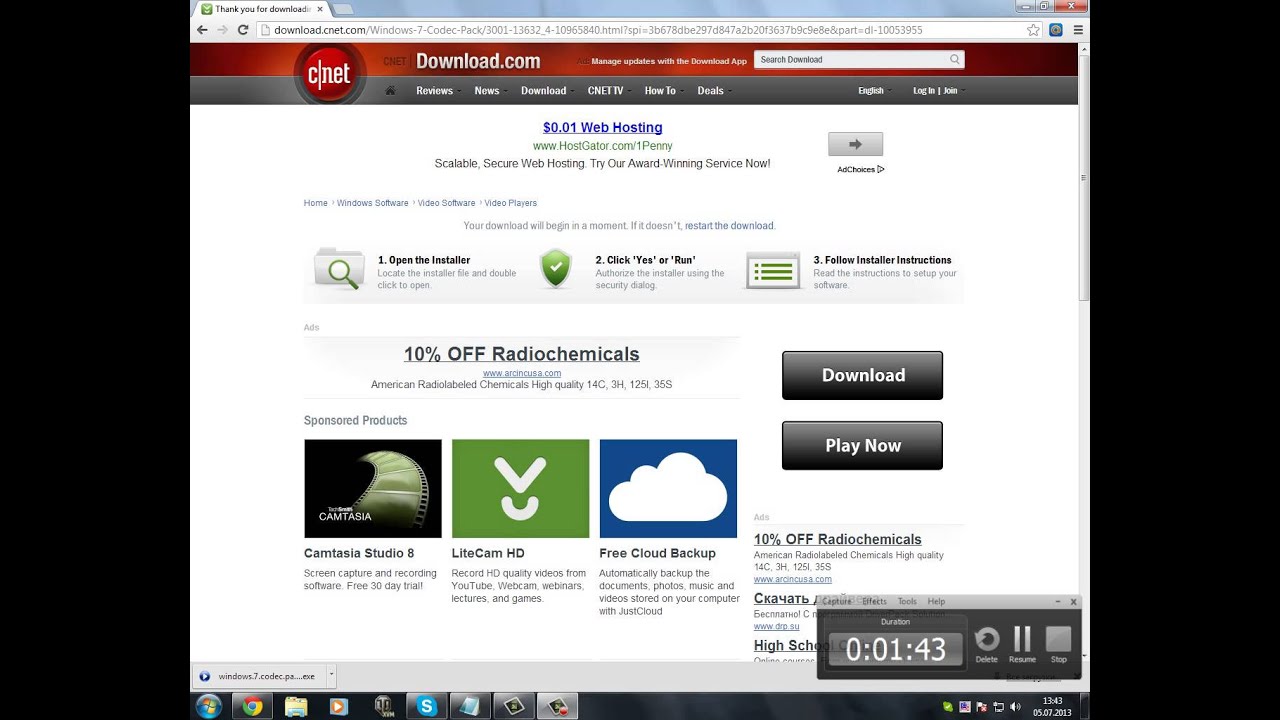This screenshot has height=720, width=1280.
Task: Click the green shield checkmark icon
Action: 555,269
